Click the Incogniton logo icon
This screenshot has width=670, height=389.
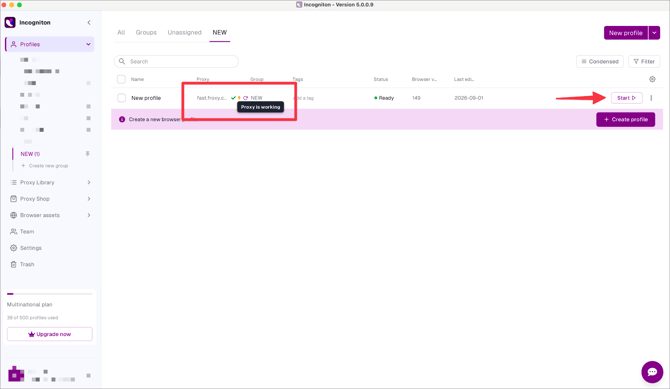pyautogui.click(x=10, y=22)
